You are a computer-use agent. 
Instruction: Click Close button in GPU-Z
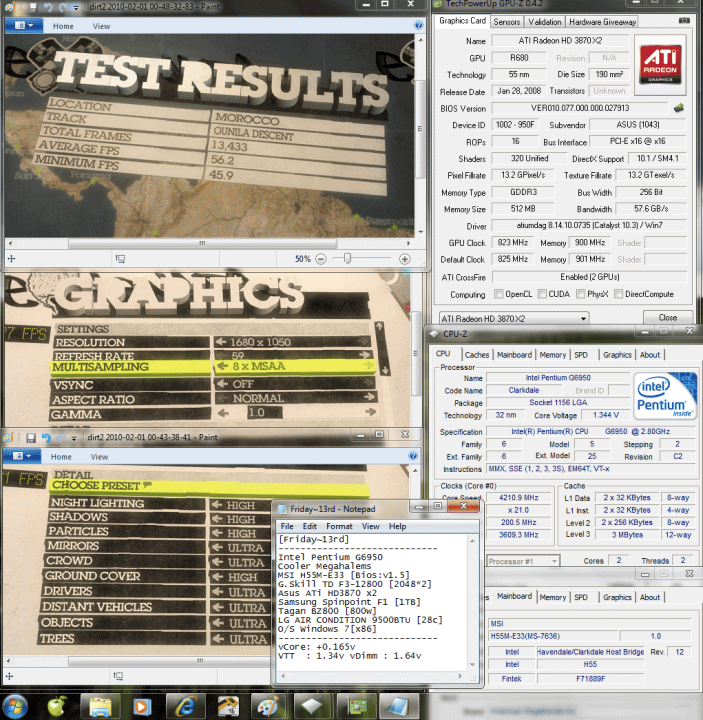[668, 317]
